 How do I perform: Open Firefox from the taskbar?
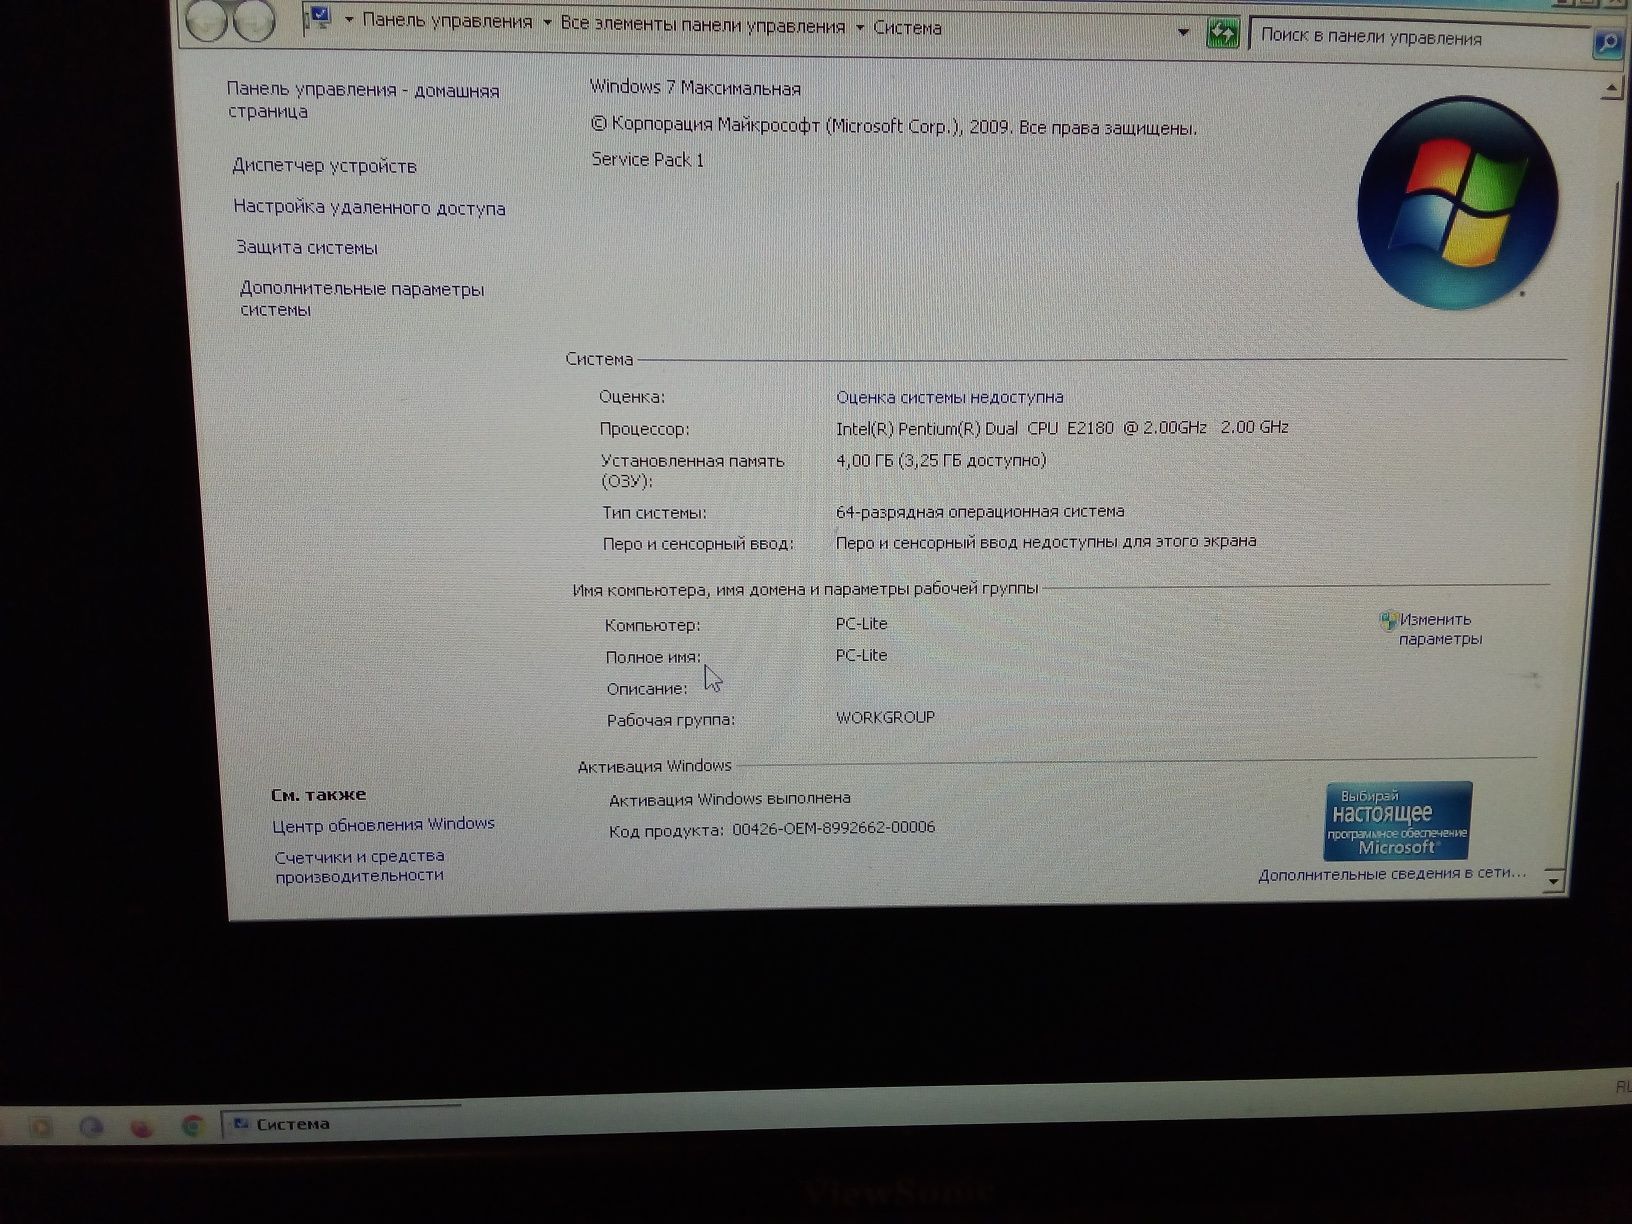142,1128
